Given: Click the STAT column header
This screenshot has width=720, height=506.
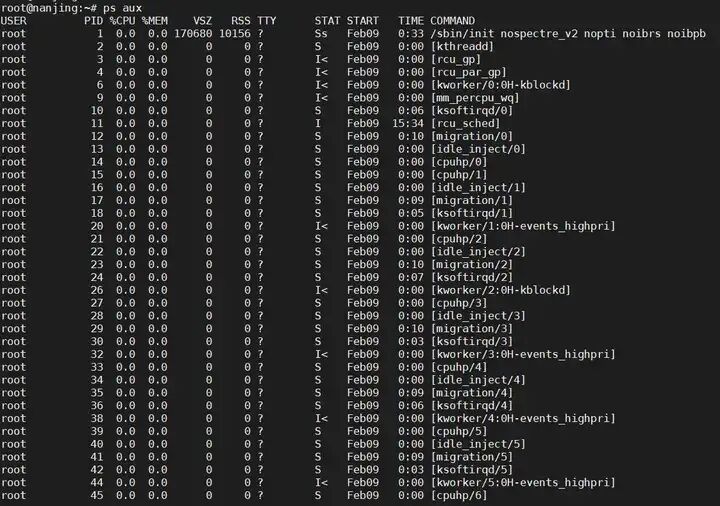Looking at the screenshot, I should tap(327, 20).
